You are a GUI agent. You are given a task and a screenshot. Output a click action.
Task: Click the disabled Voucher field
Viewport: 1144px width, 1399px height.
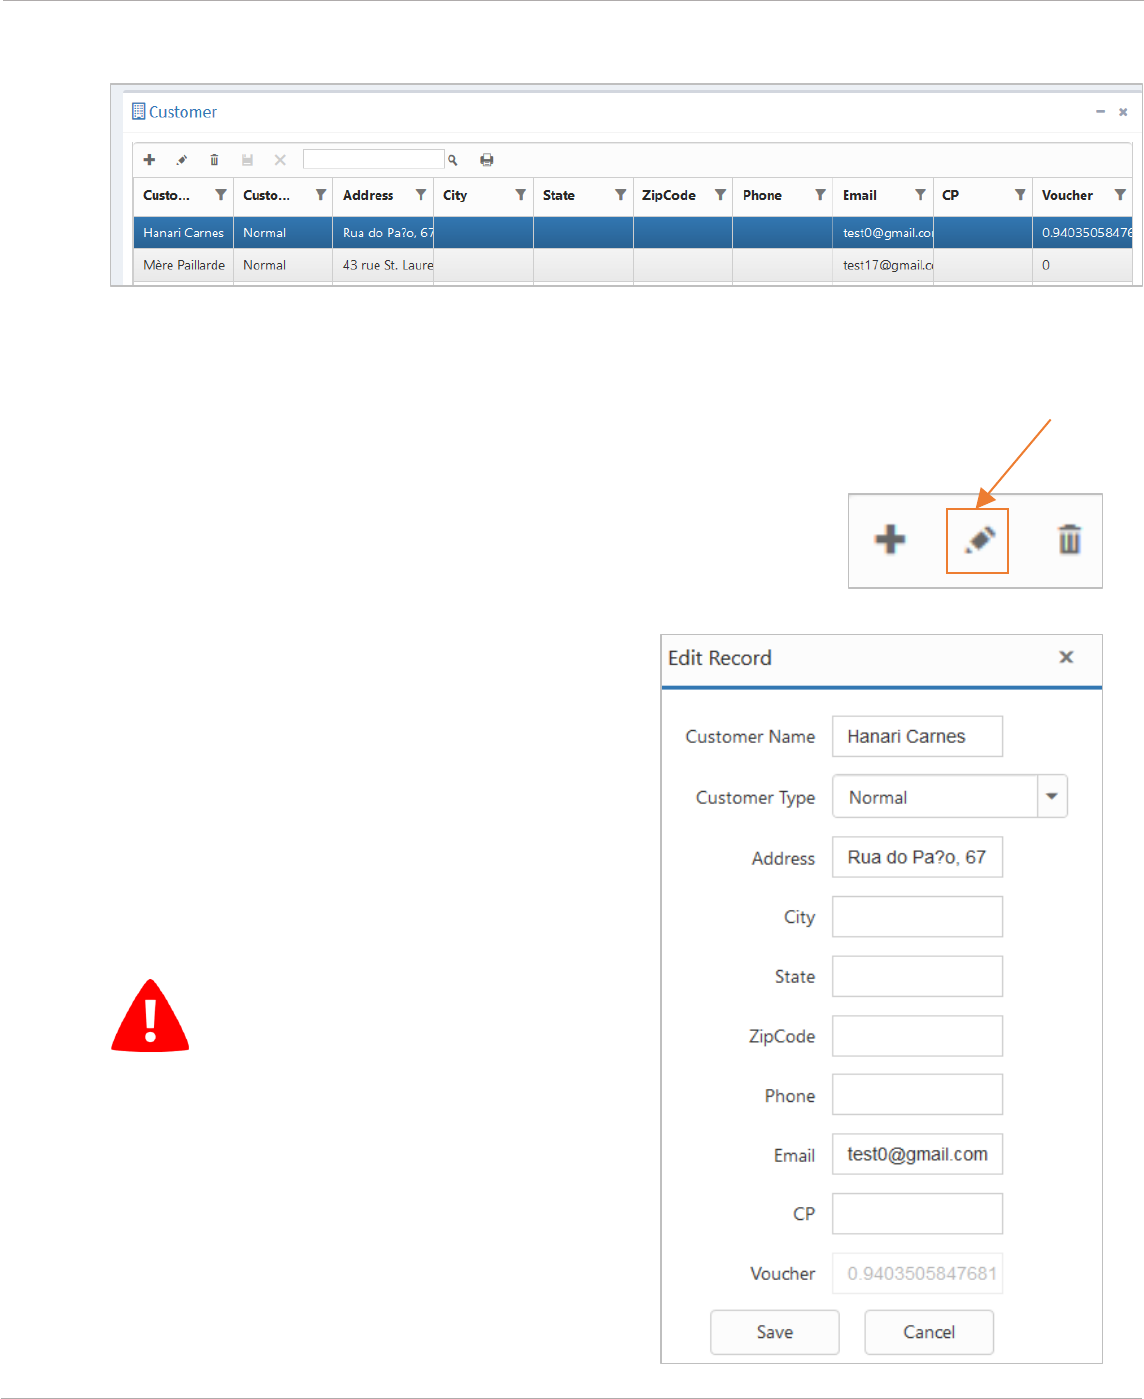tap(917, 1273)
